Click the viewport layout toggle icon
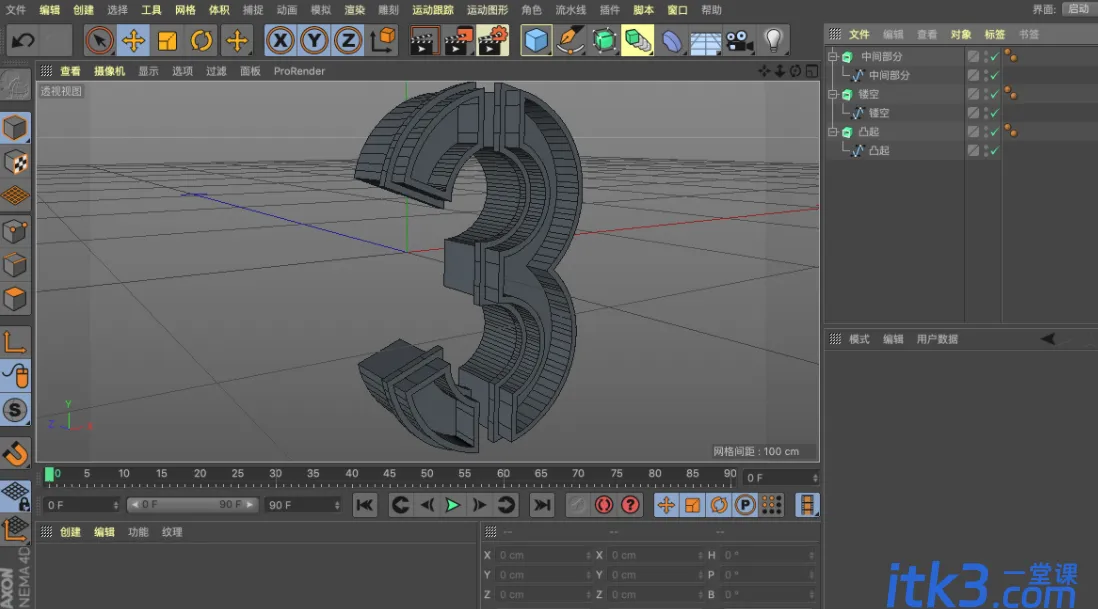The width and height of the screenshot is (1098, 609). 812,71
